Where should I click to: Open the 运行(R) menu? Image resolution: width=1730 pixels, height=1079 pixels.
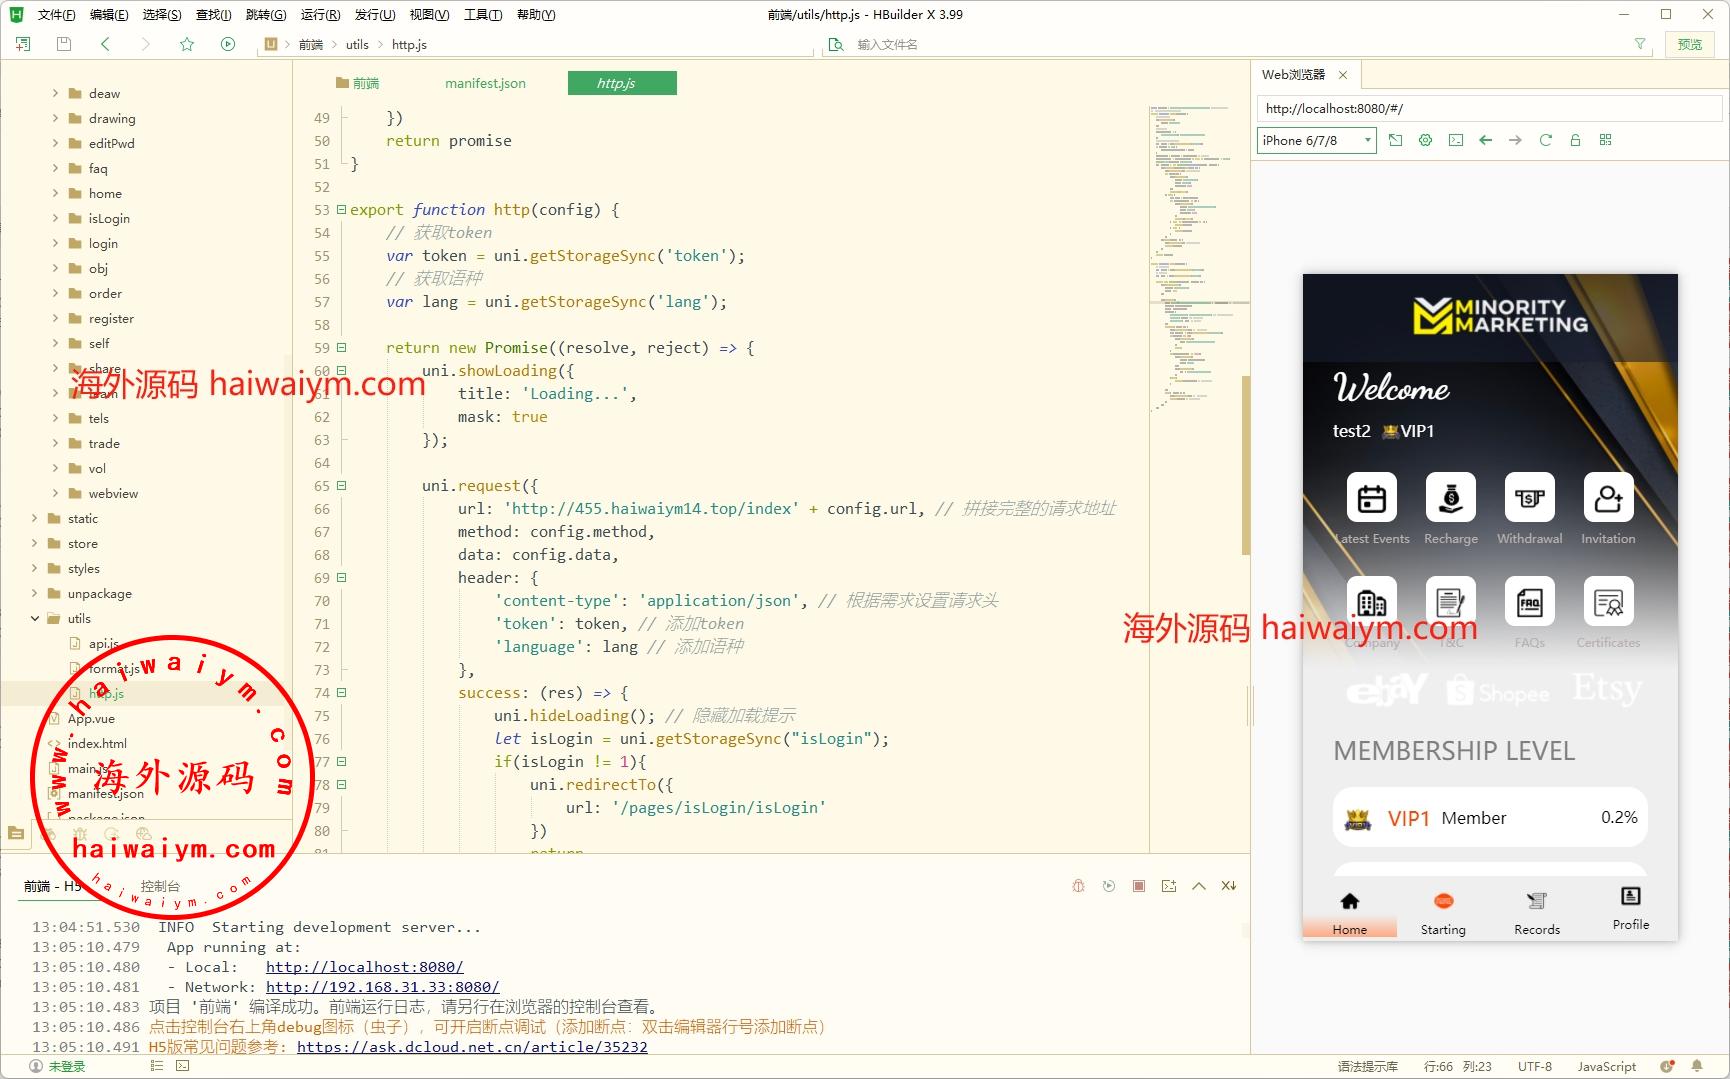320,14
